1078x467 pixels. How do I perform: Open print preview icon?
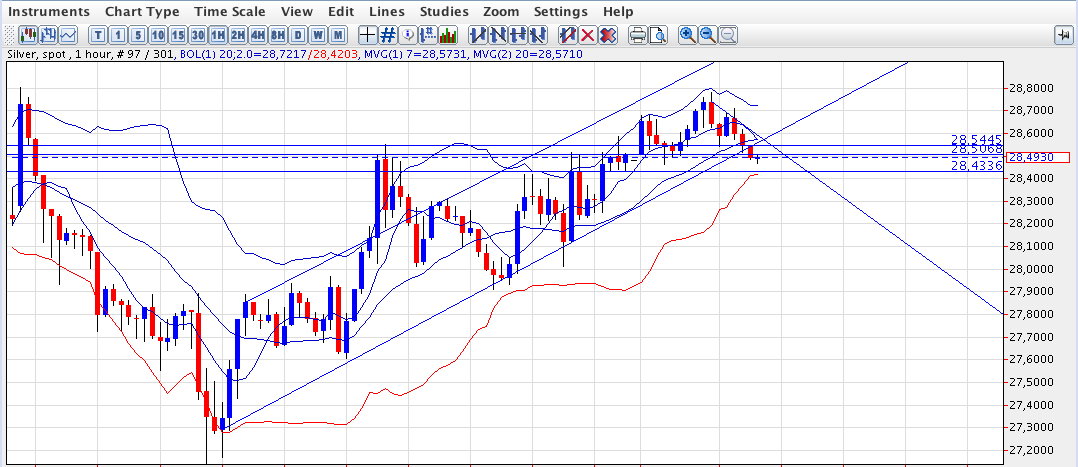657,35
